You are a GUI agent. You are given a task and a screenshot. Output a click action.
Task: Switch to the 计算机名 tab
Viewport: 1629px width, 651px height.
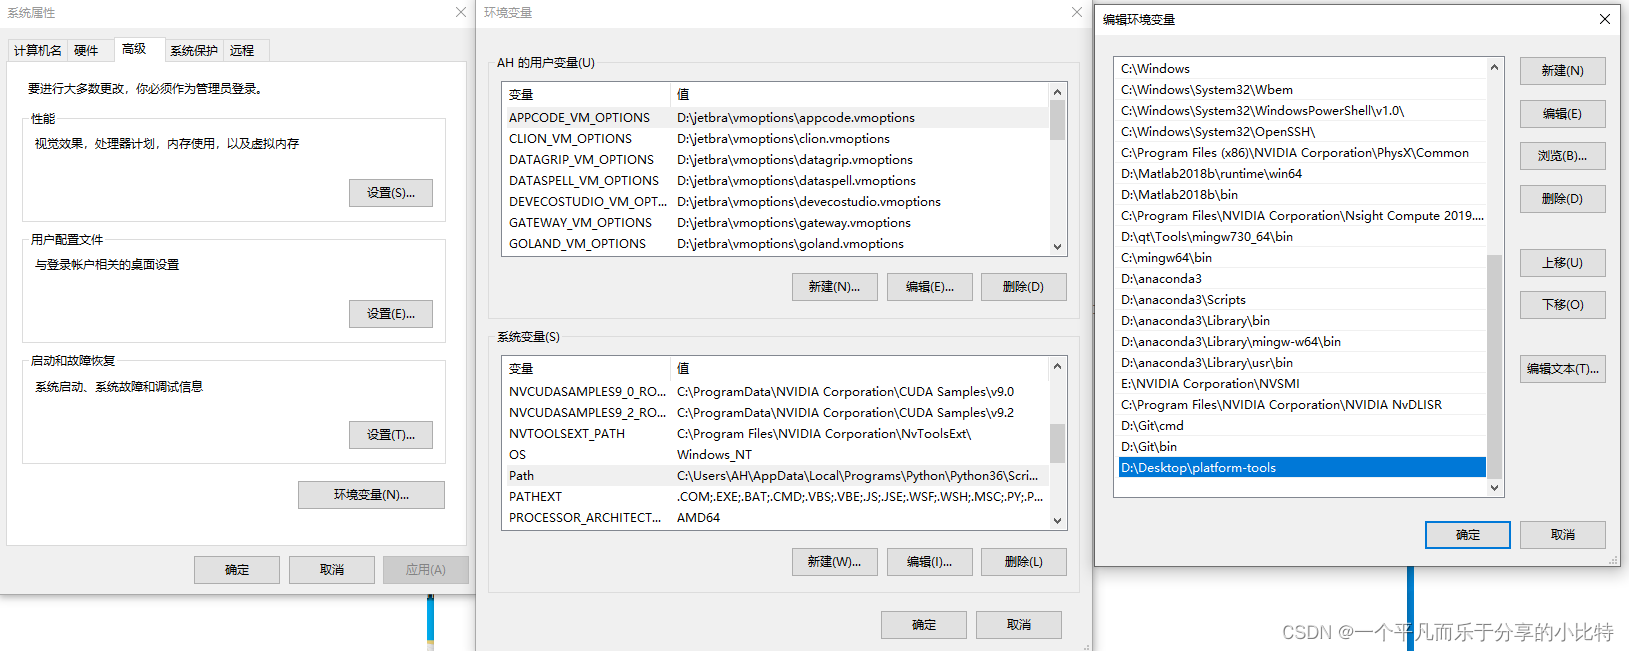tap(38, 50)
